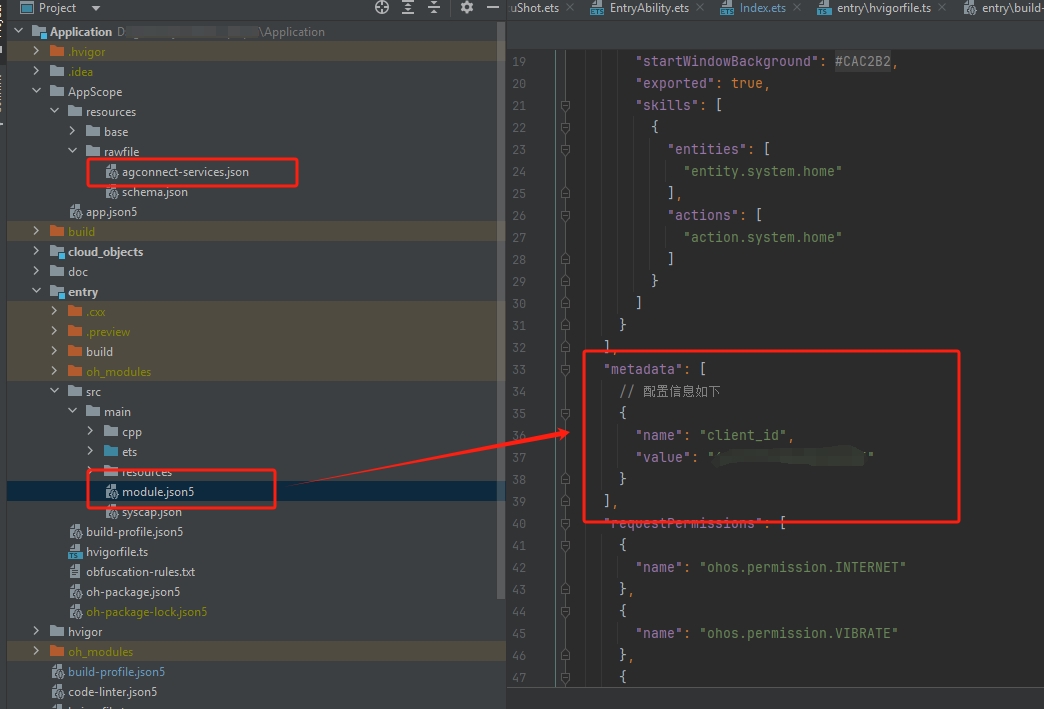Click the Project tree vertical scrollbar
This screenshot has height=709, width=1044.
501,310
